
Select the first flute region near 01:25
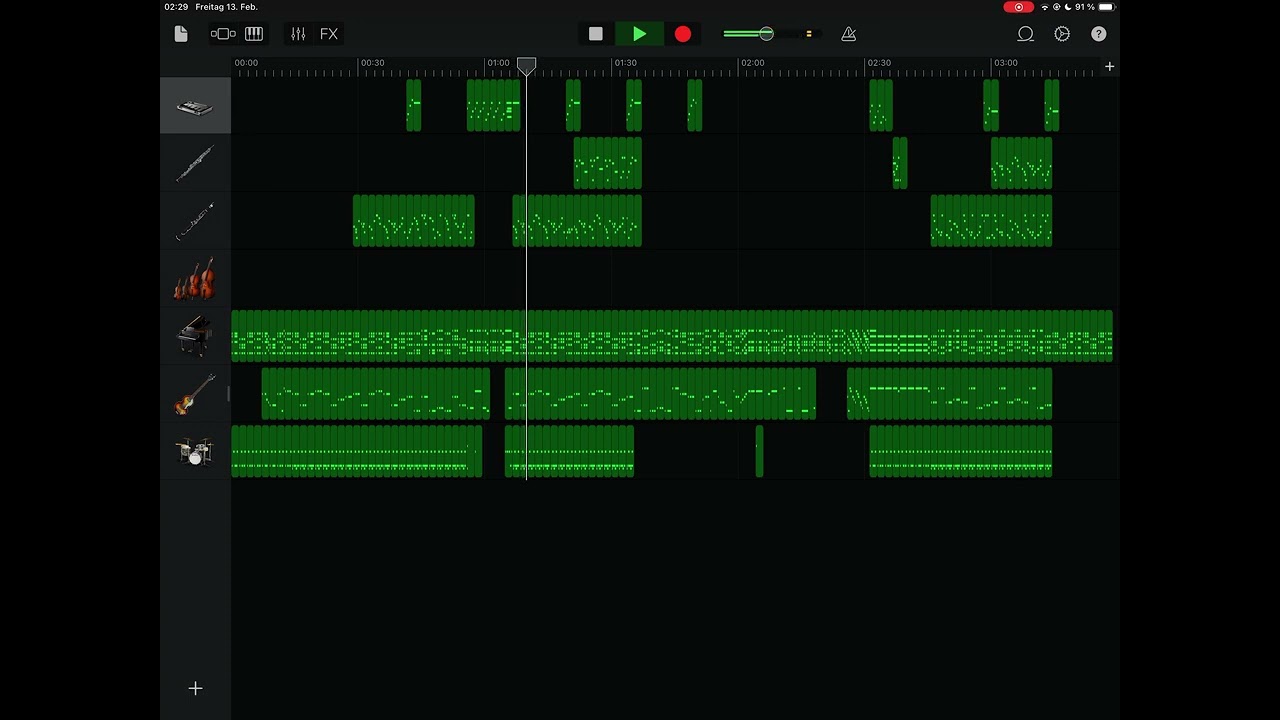608,163
